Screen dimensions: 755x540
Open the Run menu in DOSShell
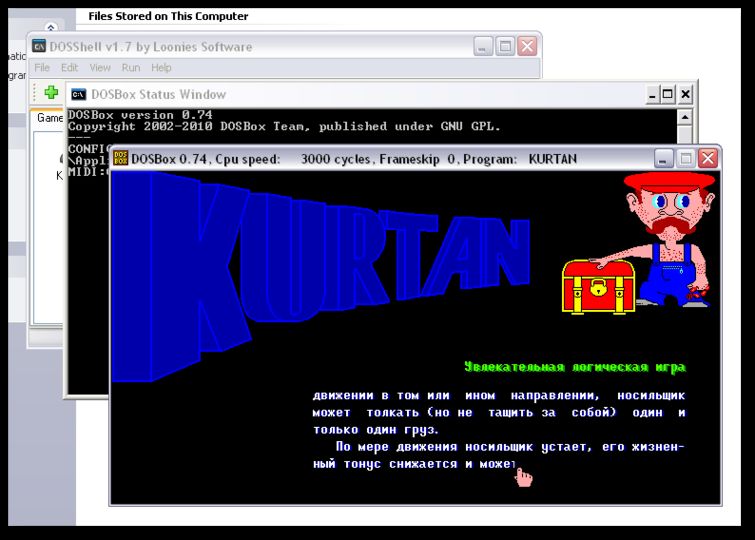point(131,68)
